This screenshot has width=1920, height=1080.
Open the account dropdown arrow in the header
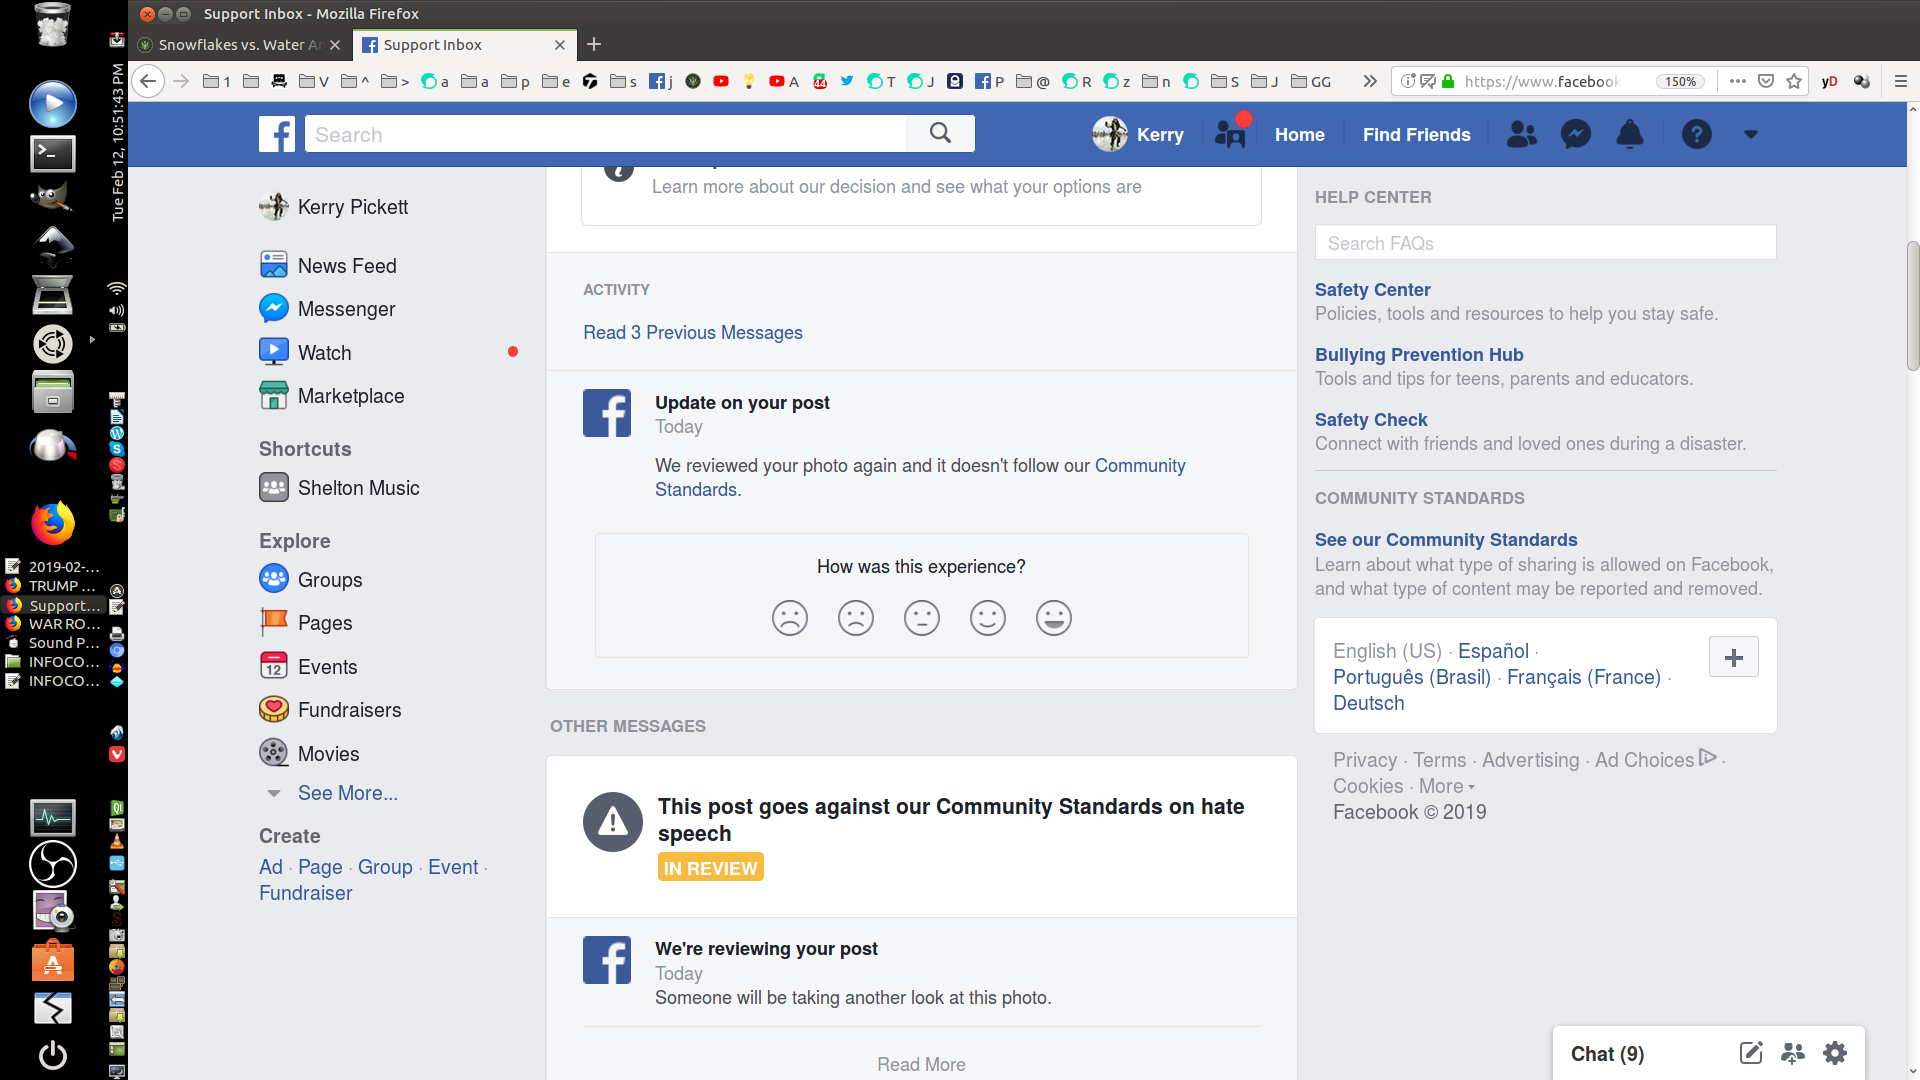point(1750,134)
